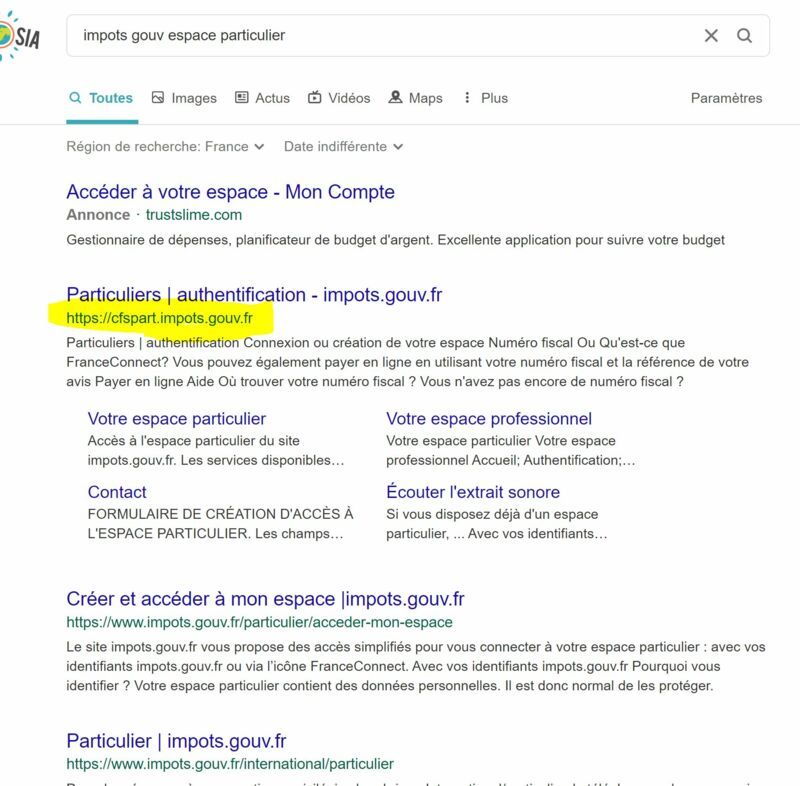
Task: Open the Contact sitelink
Action: (117, 492)
